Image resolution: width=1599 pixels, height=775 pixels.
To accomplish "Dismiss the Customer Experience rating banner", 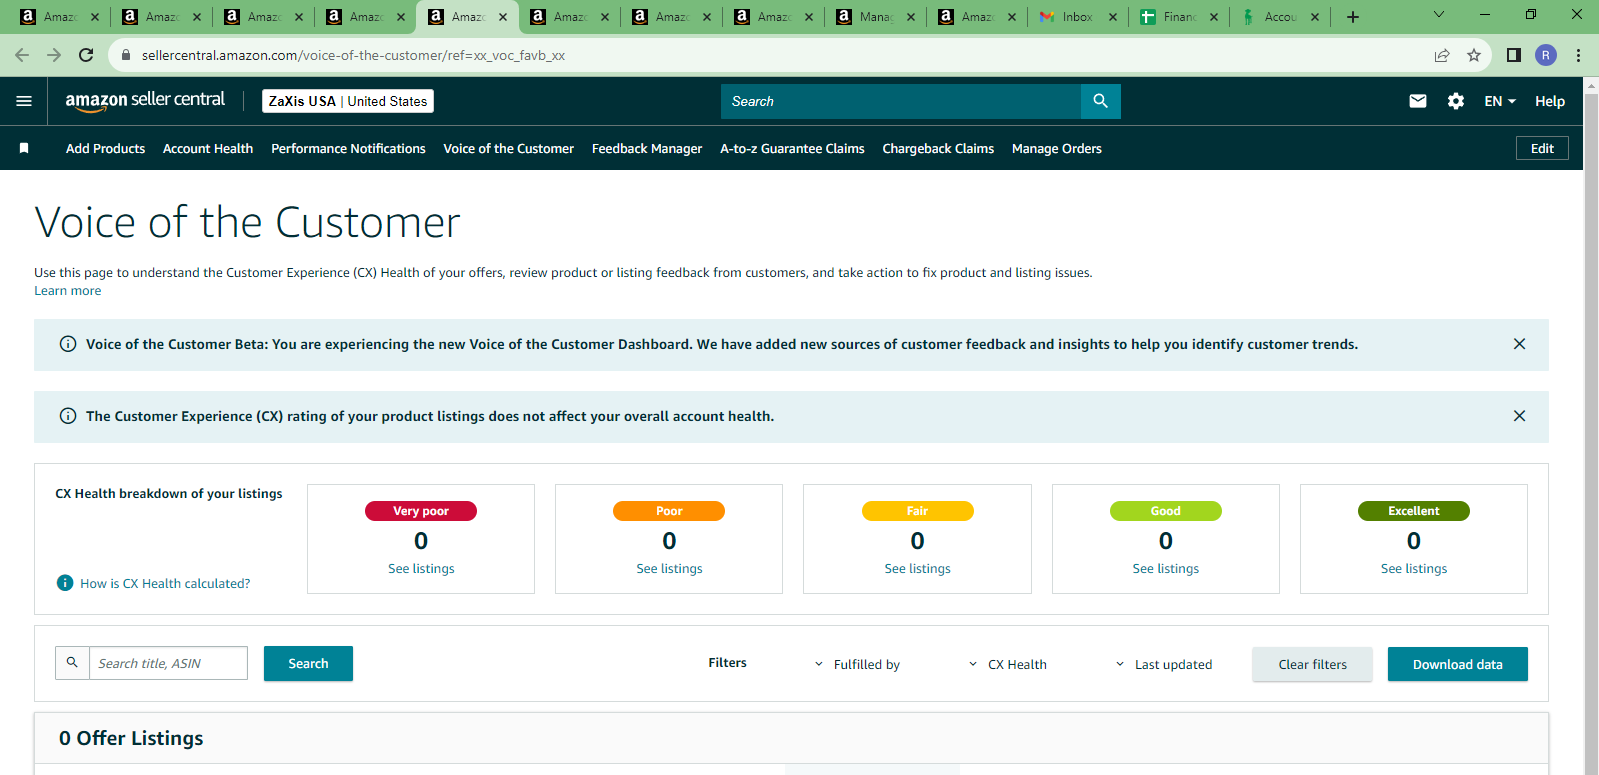I will pyautogui.click(x=1519, y=416).
